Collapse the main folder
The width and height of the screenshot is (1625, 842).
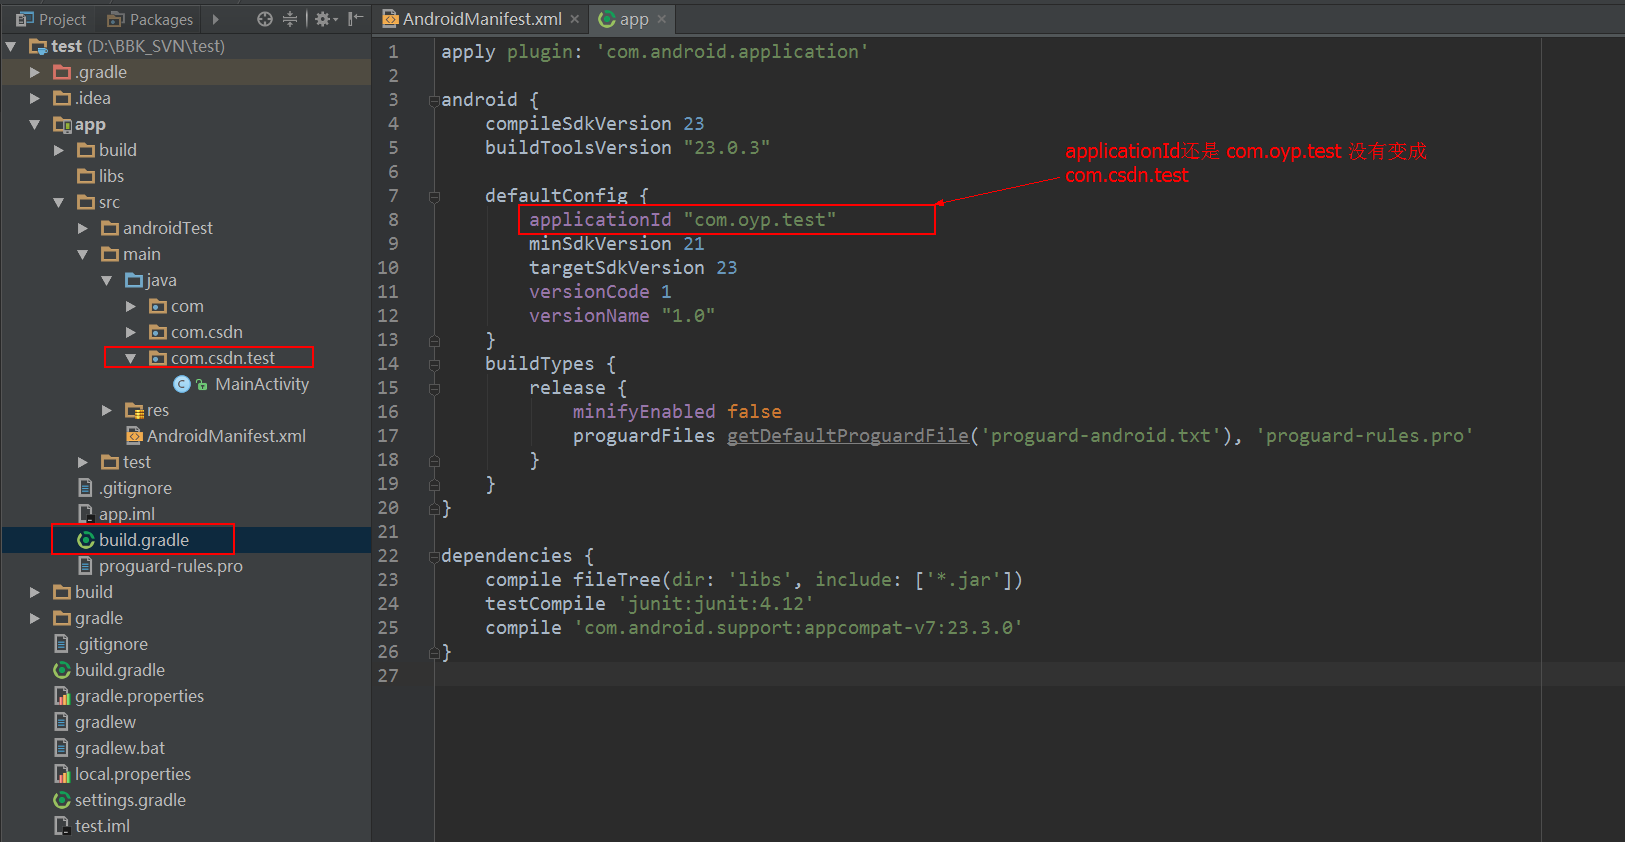point(83,254)
